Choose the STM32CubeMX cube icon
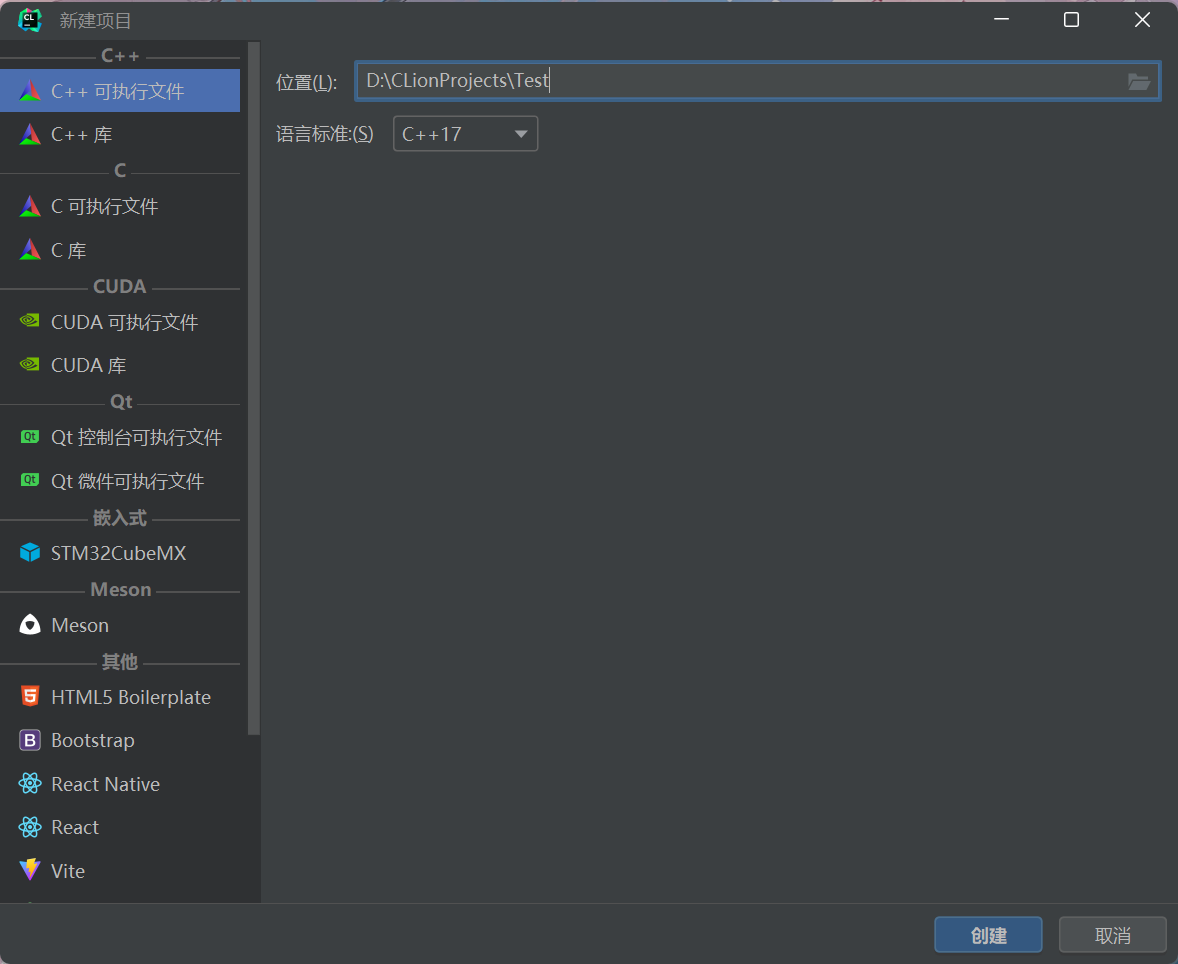 (x=30, y=553)
